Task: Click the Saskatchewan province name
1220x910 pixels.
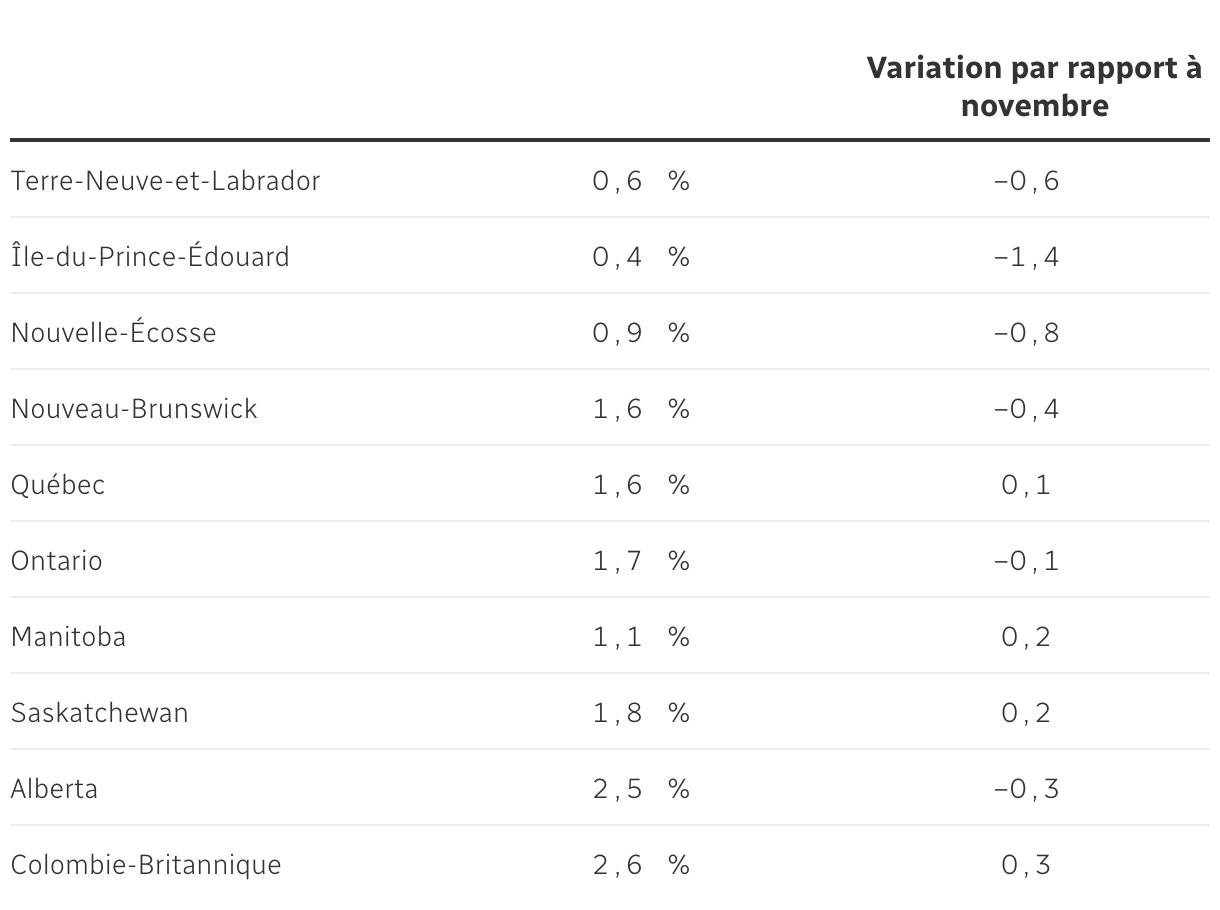Action: click(x=99, y=713)
